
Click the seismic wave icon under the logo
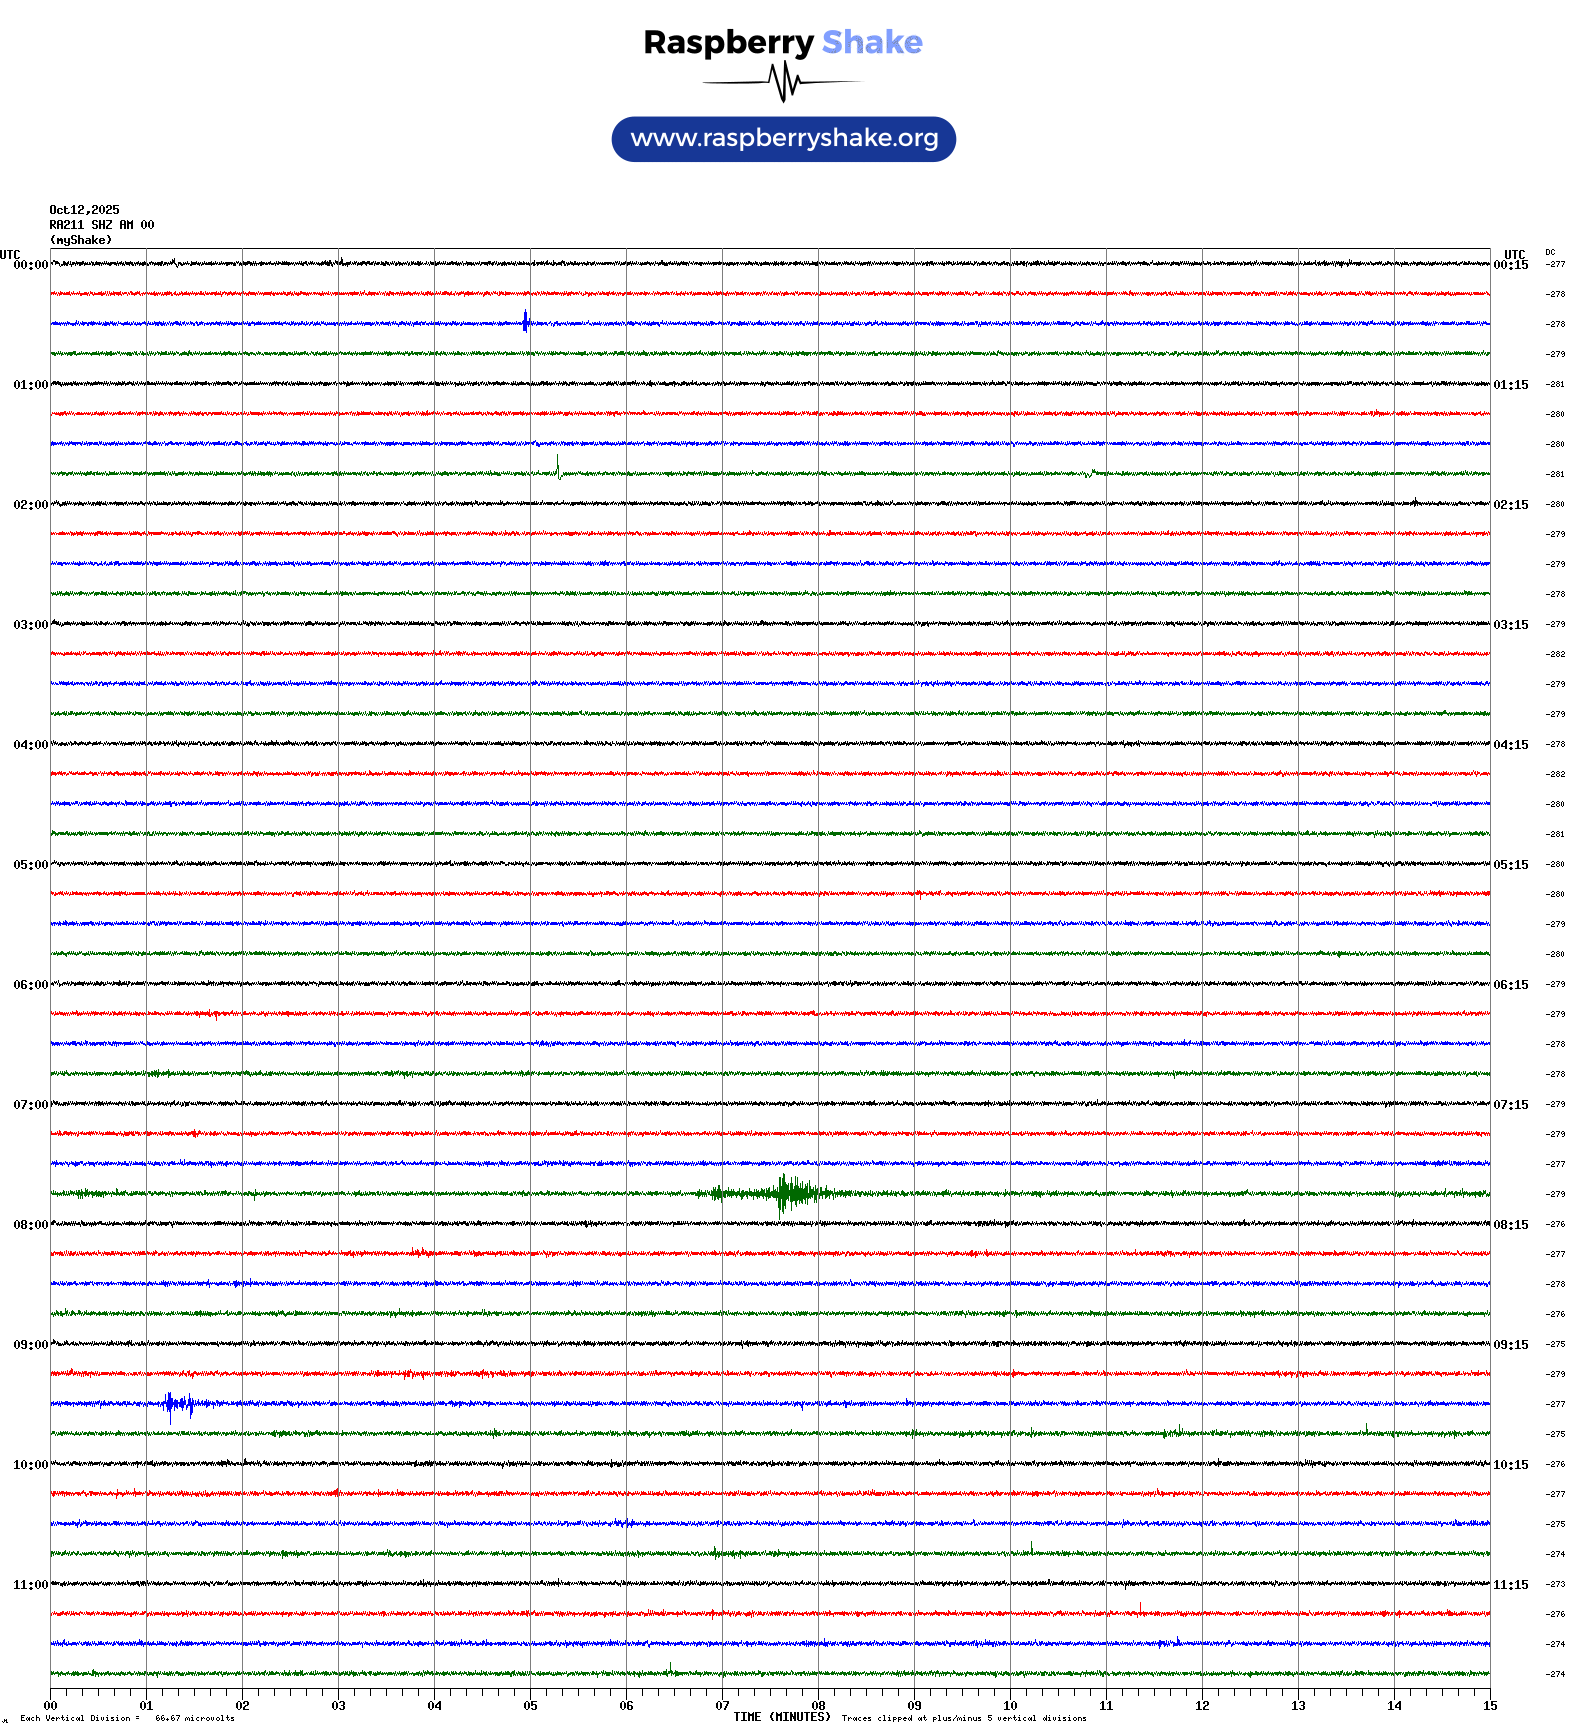(783, 82)
